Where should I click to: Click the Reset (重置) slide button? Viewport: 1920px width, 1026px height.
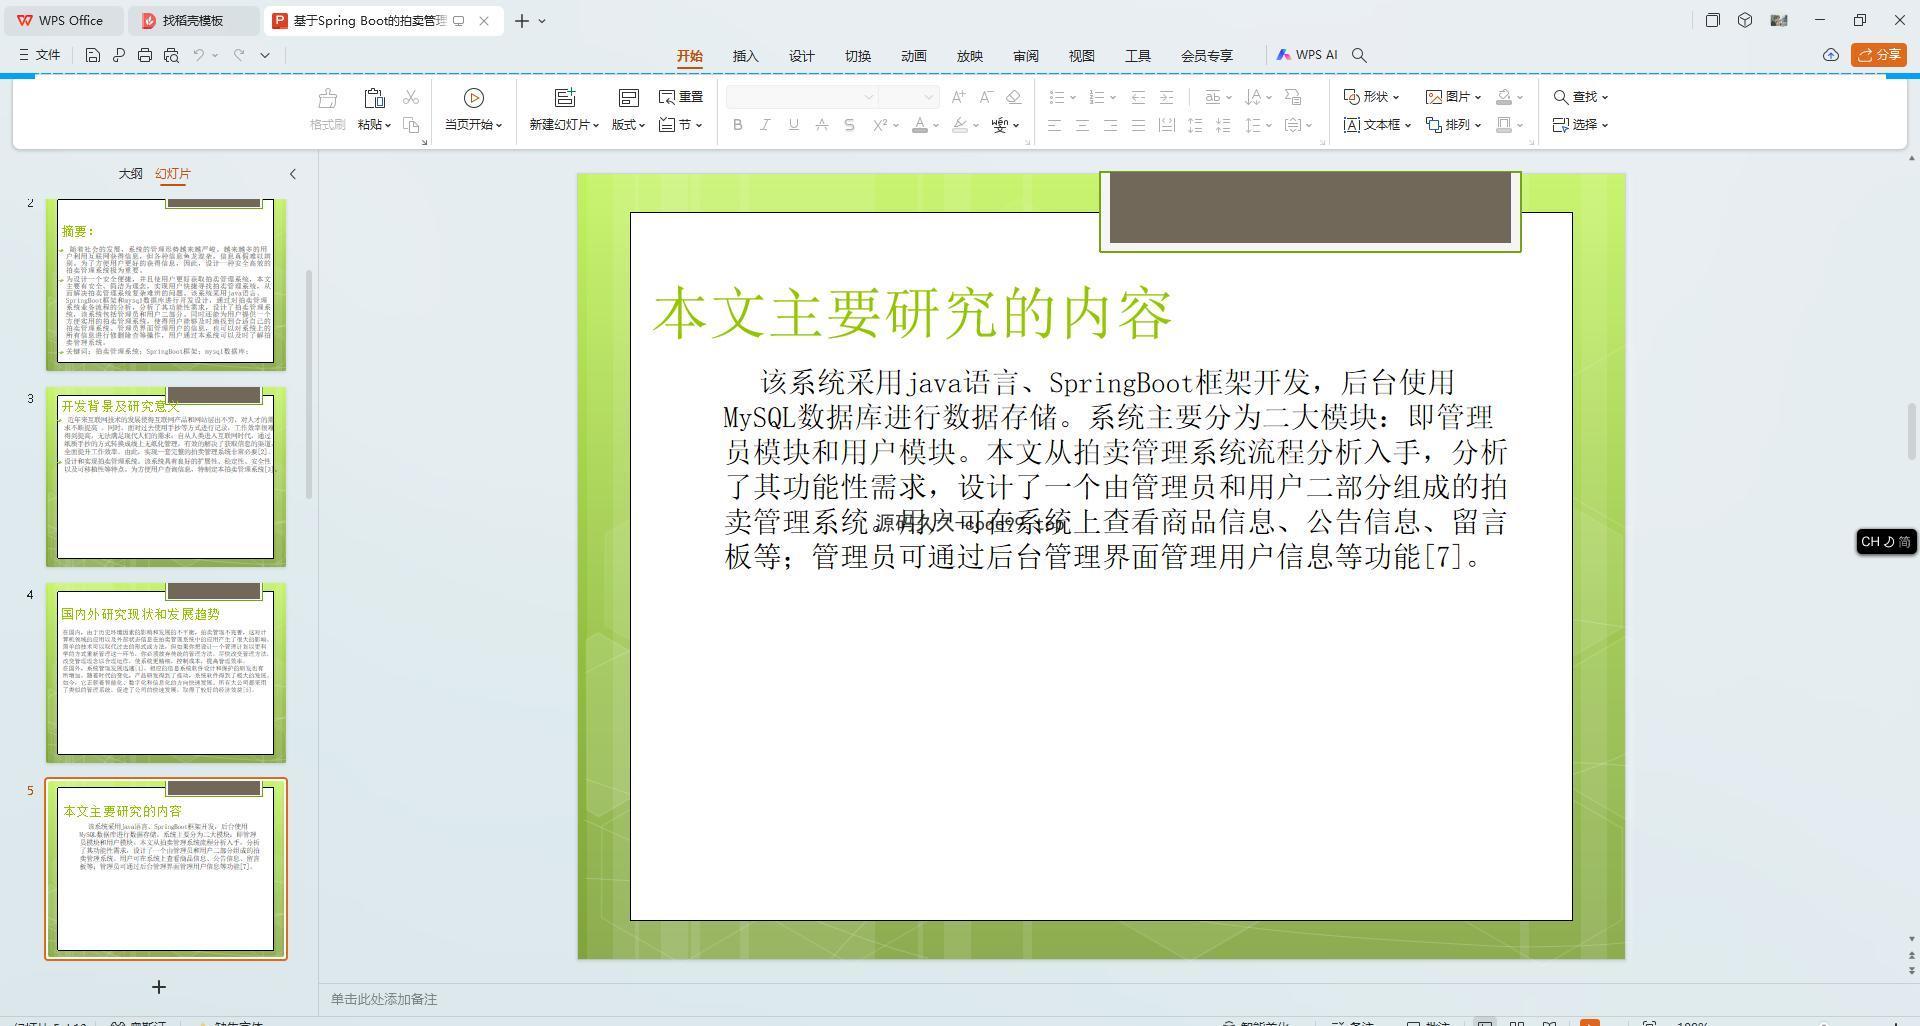tap(681, 97)
